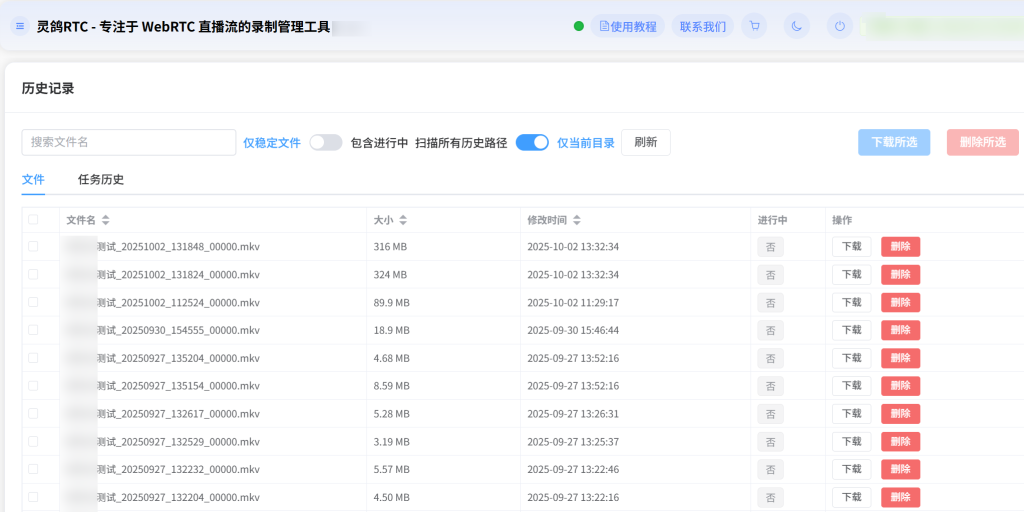Viewport: 1024px width, 512px height.
Task: Sort by 大小 column sort icon
Action: point(403,220)
